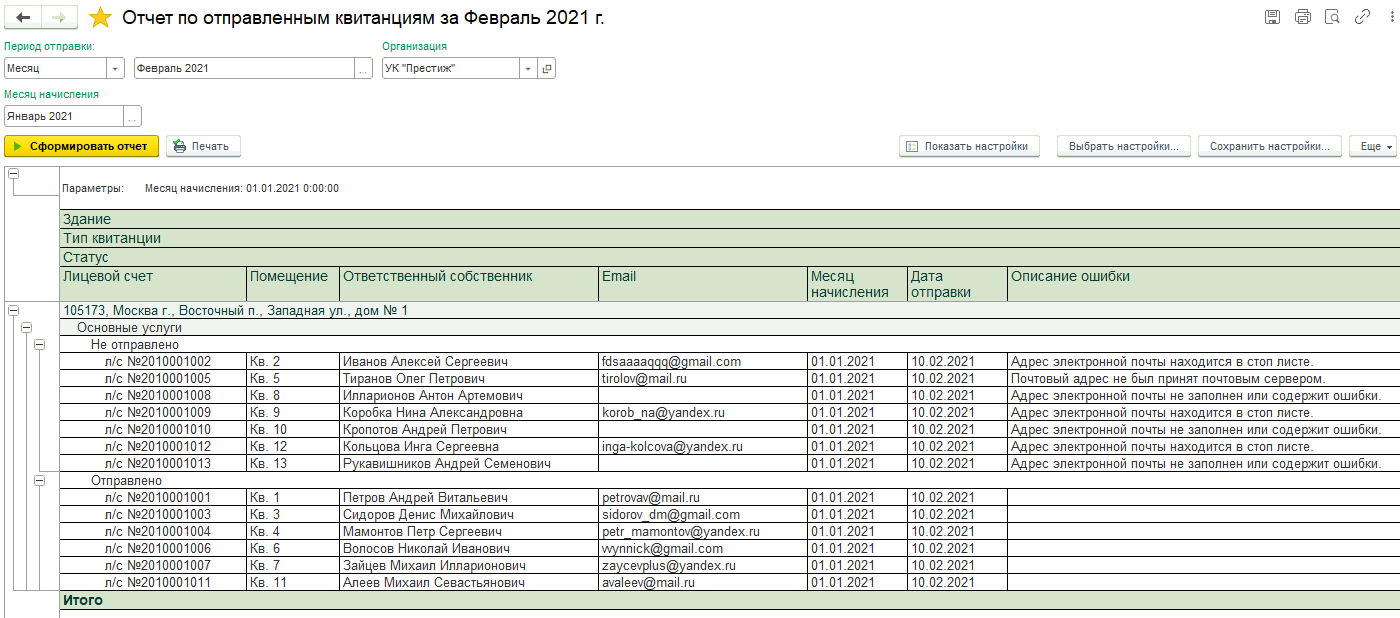Select cell Коробка Нина Александровна
The height and width of the screenshot is (618, 1400).
469,412
